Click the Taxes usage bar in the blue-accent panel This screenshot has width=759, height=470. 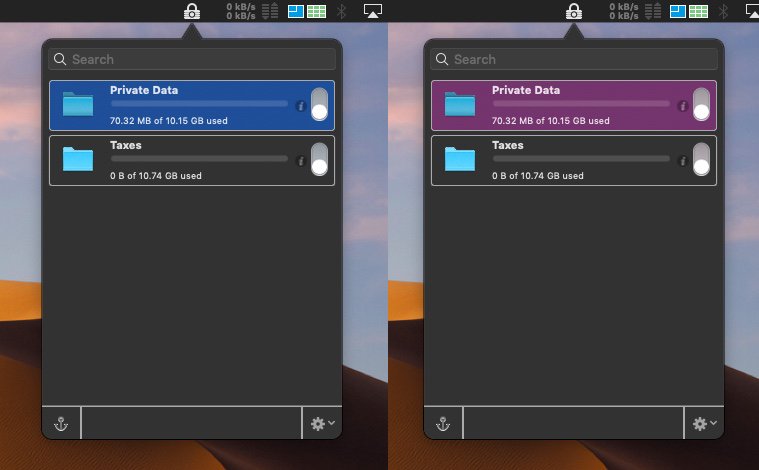199,159
